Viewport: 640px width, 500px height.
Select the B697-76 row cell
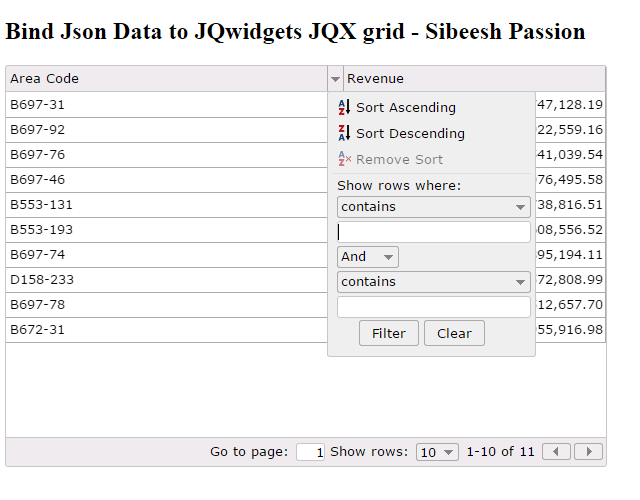[x=167, y=155]
